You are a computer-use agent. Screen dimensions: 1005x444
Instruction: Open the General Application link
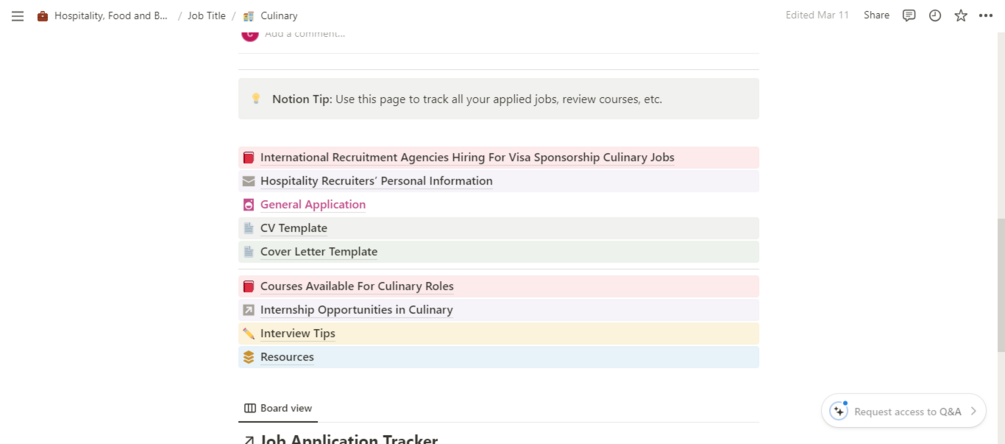coord(313,205)
